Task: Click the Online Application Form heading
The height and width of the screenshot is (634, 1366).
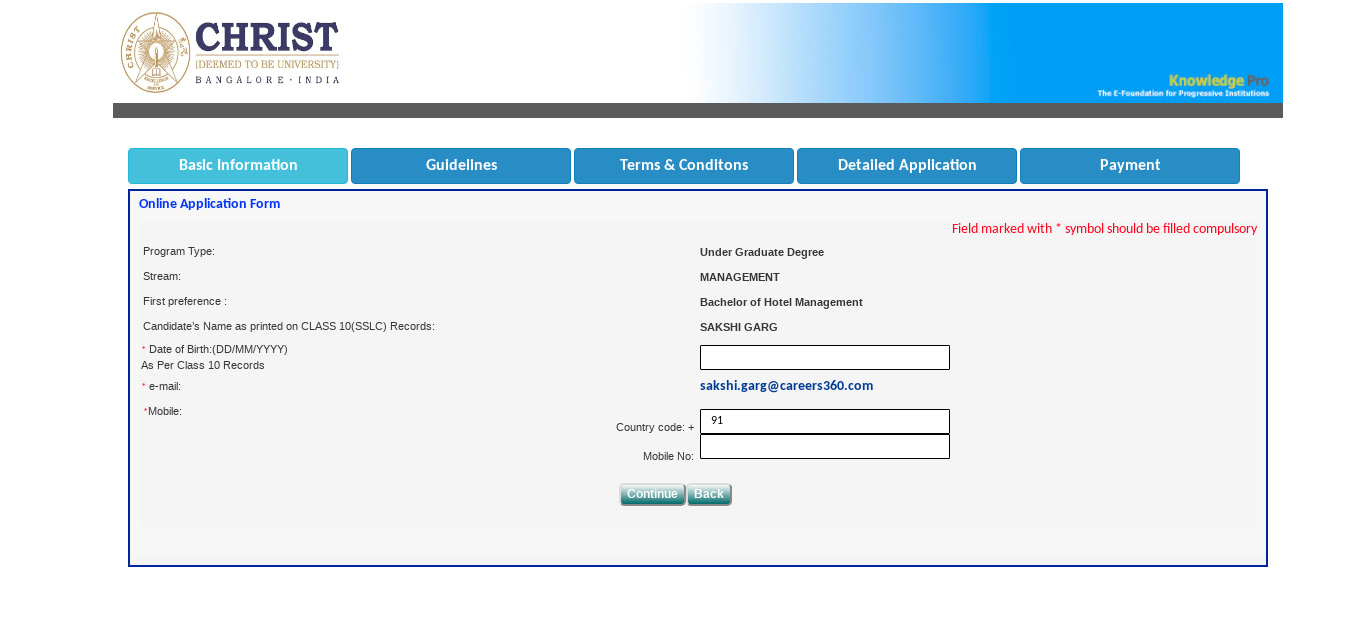Action: (x=209, y=203)
